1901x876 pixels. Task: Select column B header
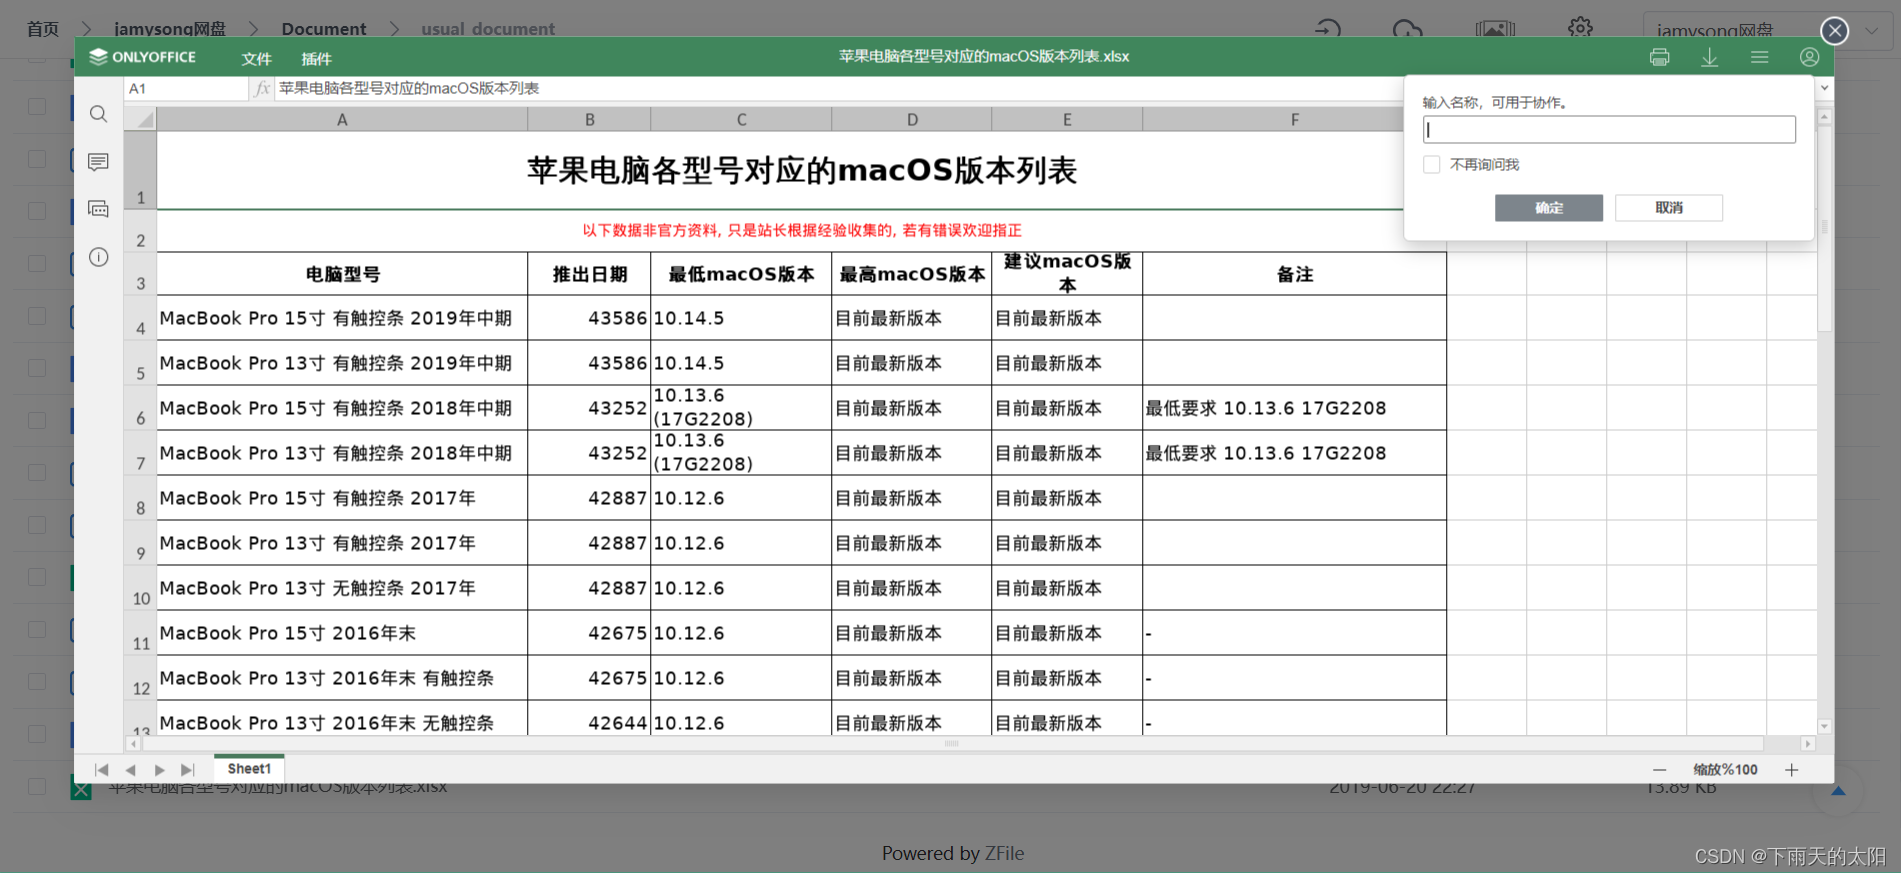[x=589, y=119]
